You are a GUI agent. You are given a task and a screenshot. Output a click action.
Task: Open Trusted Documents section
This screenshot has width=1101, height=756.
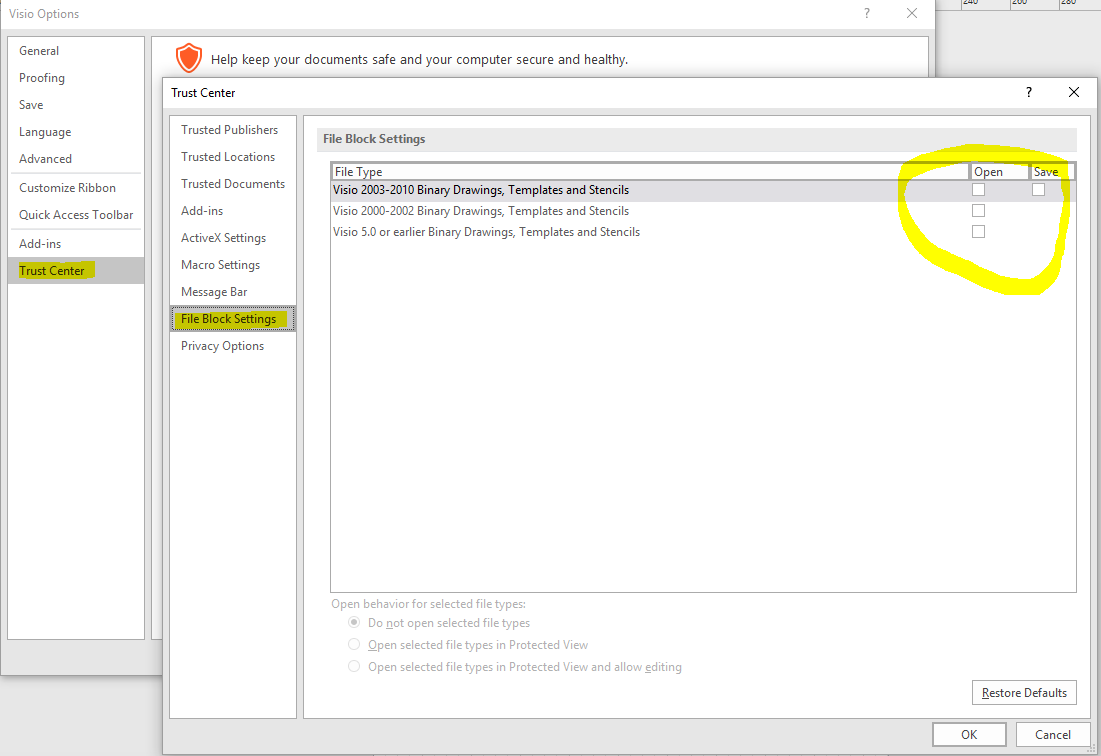click(232, 184)
